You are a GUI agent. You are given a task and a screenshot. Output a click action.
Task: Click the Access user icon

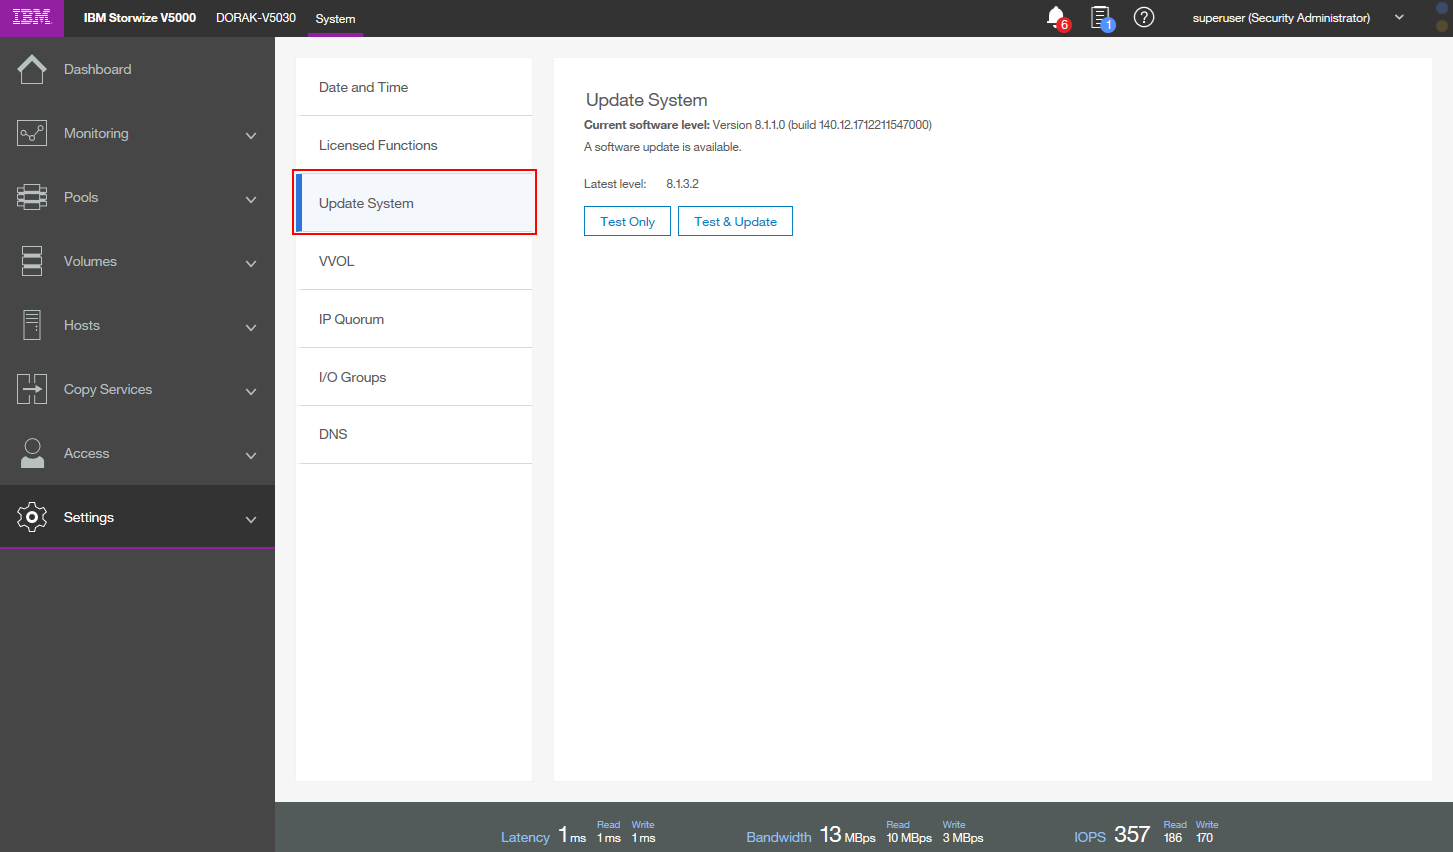[x=32, y=453]
